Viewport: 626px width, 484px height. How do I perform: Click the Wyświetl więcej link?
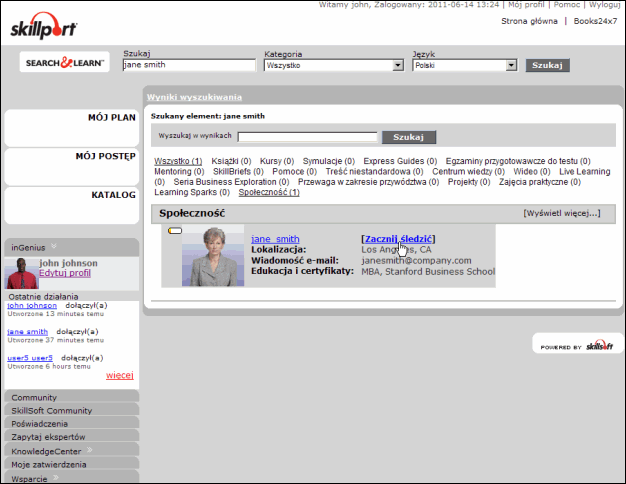[561, 213]
